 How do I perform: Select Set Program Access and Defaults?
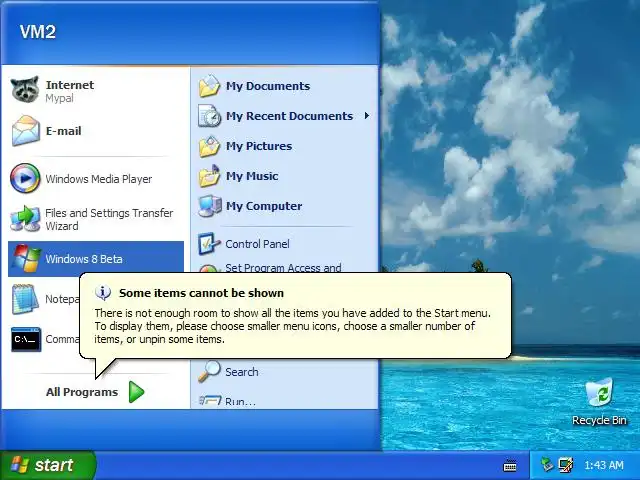coord(283,267)
